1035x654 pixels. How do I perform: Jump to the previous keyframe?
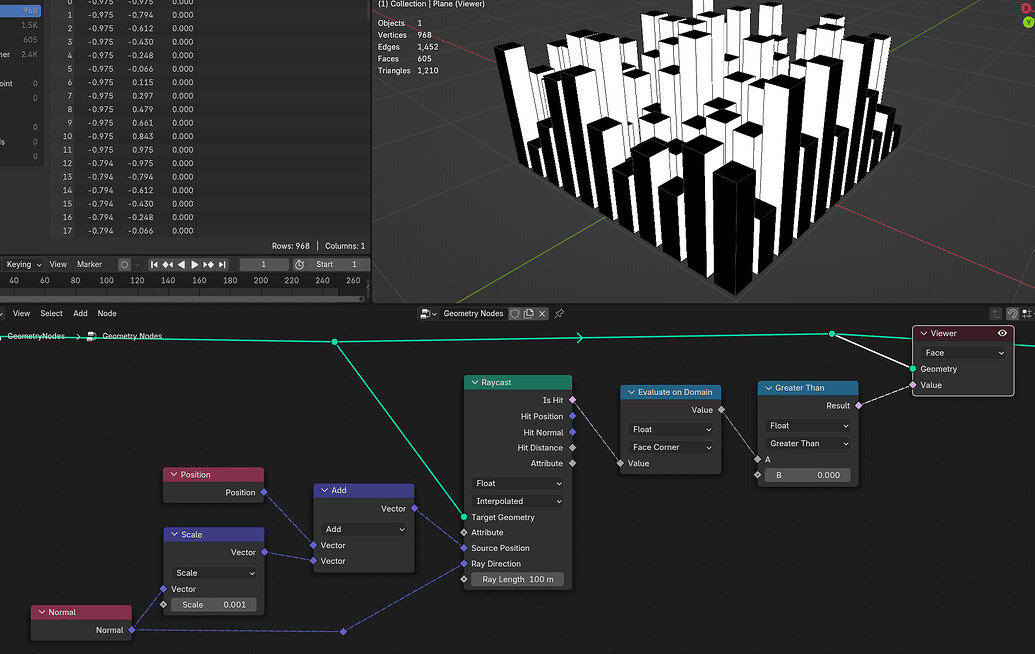coord(168,265)
